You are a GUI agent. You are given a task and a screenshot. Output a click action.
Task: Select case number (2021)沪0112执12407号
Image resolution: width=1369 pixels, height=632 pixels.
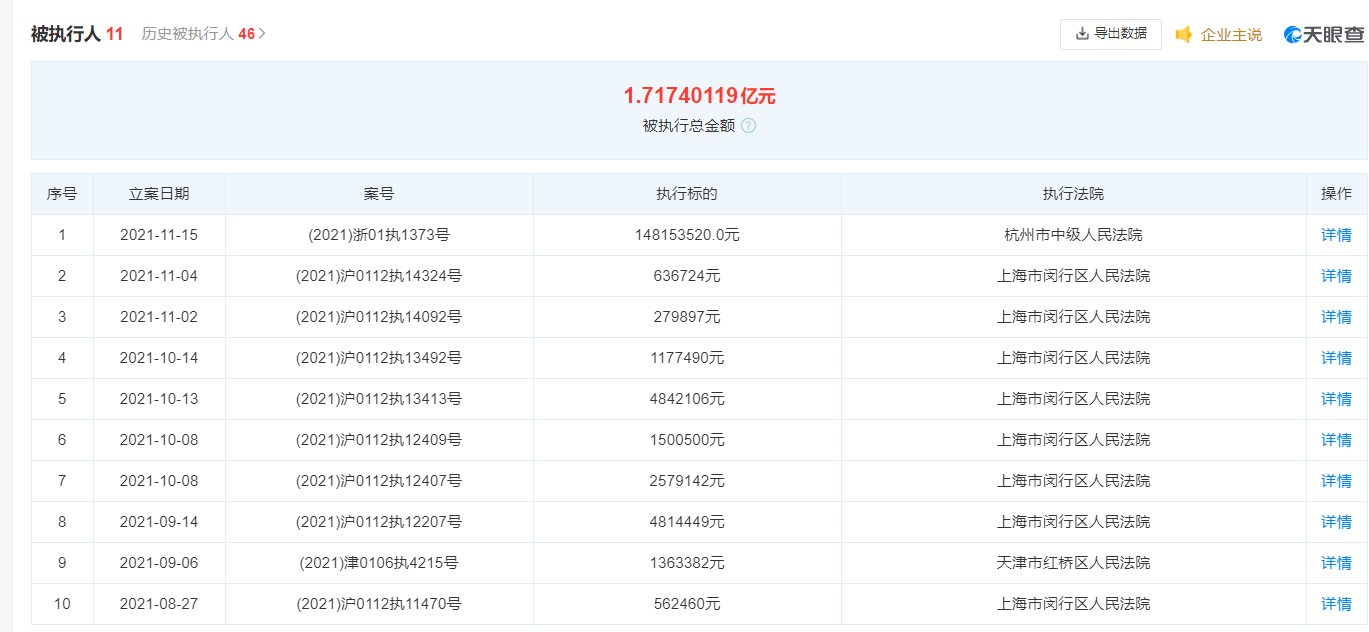point(379,481)
